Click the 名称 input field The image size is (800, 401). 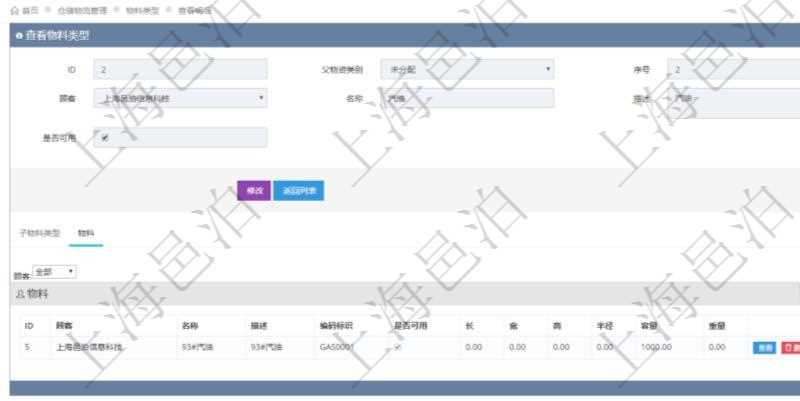pyautogui.click(x=466, y=98)
